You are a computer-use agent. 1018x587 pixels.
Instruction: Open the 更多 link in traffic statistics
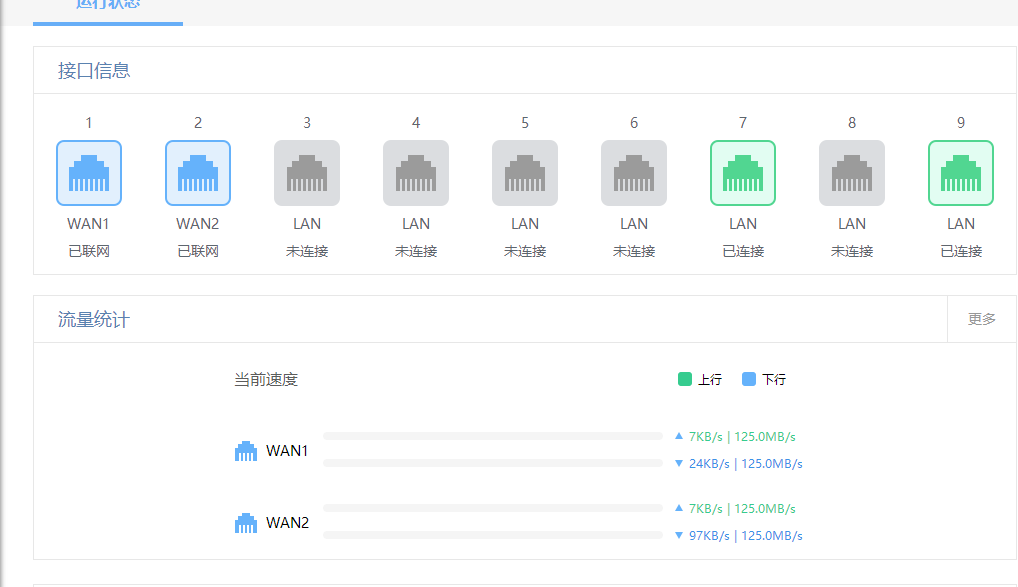(981, 318)
